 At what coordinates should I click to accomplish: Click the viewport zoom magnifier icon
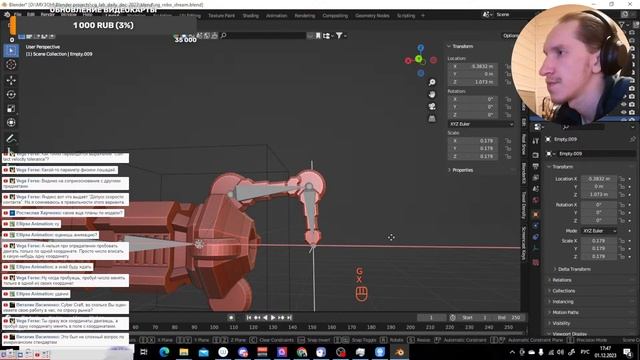click(x=432, y=82)
